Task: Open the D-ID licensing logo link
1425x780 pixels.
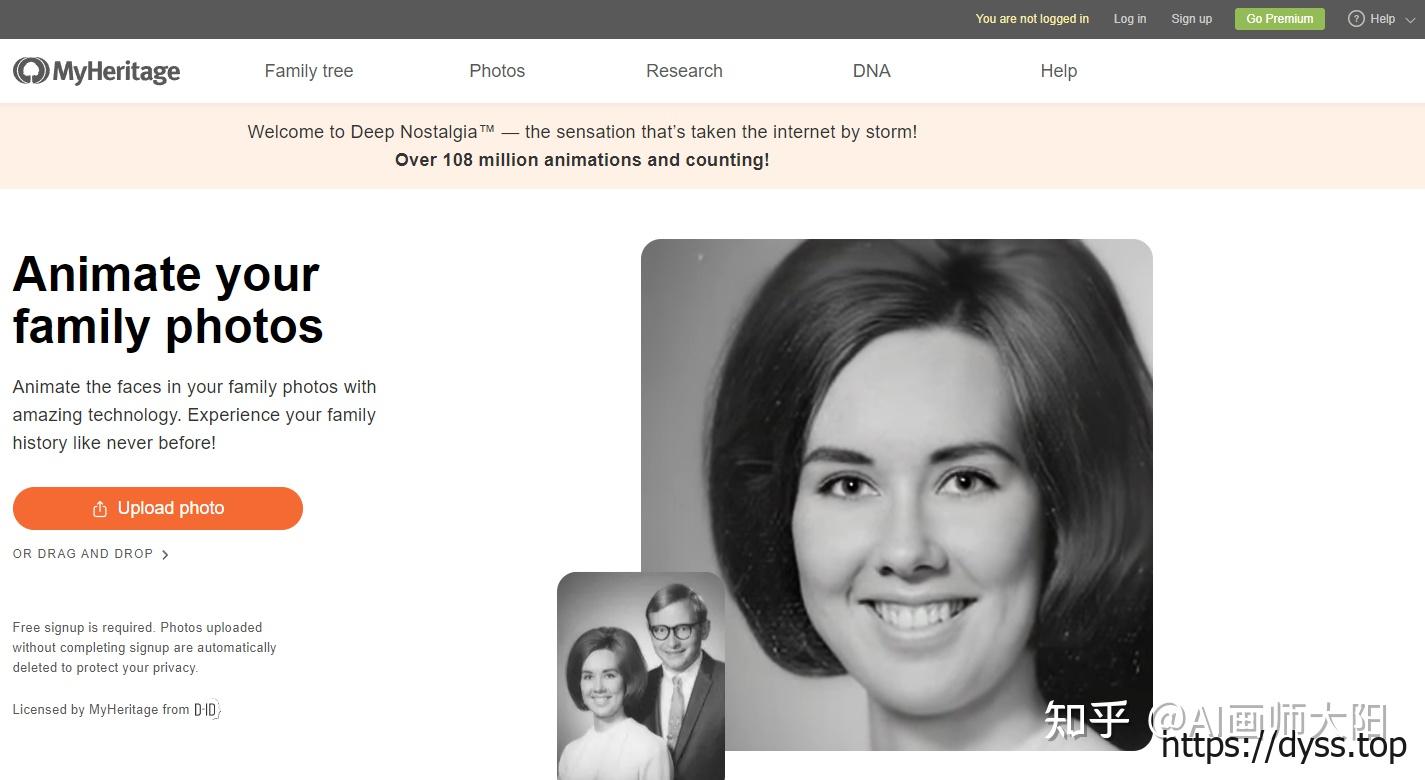Action: click(x=206, y=710)
